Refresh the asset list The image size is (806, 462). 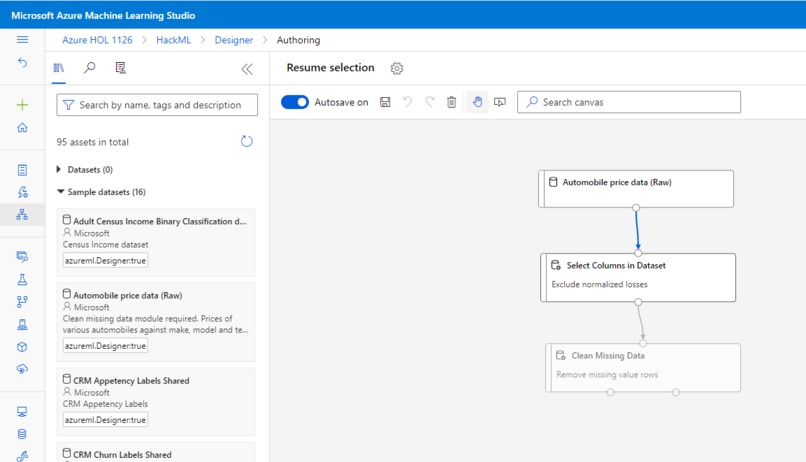(247, 141)
